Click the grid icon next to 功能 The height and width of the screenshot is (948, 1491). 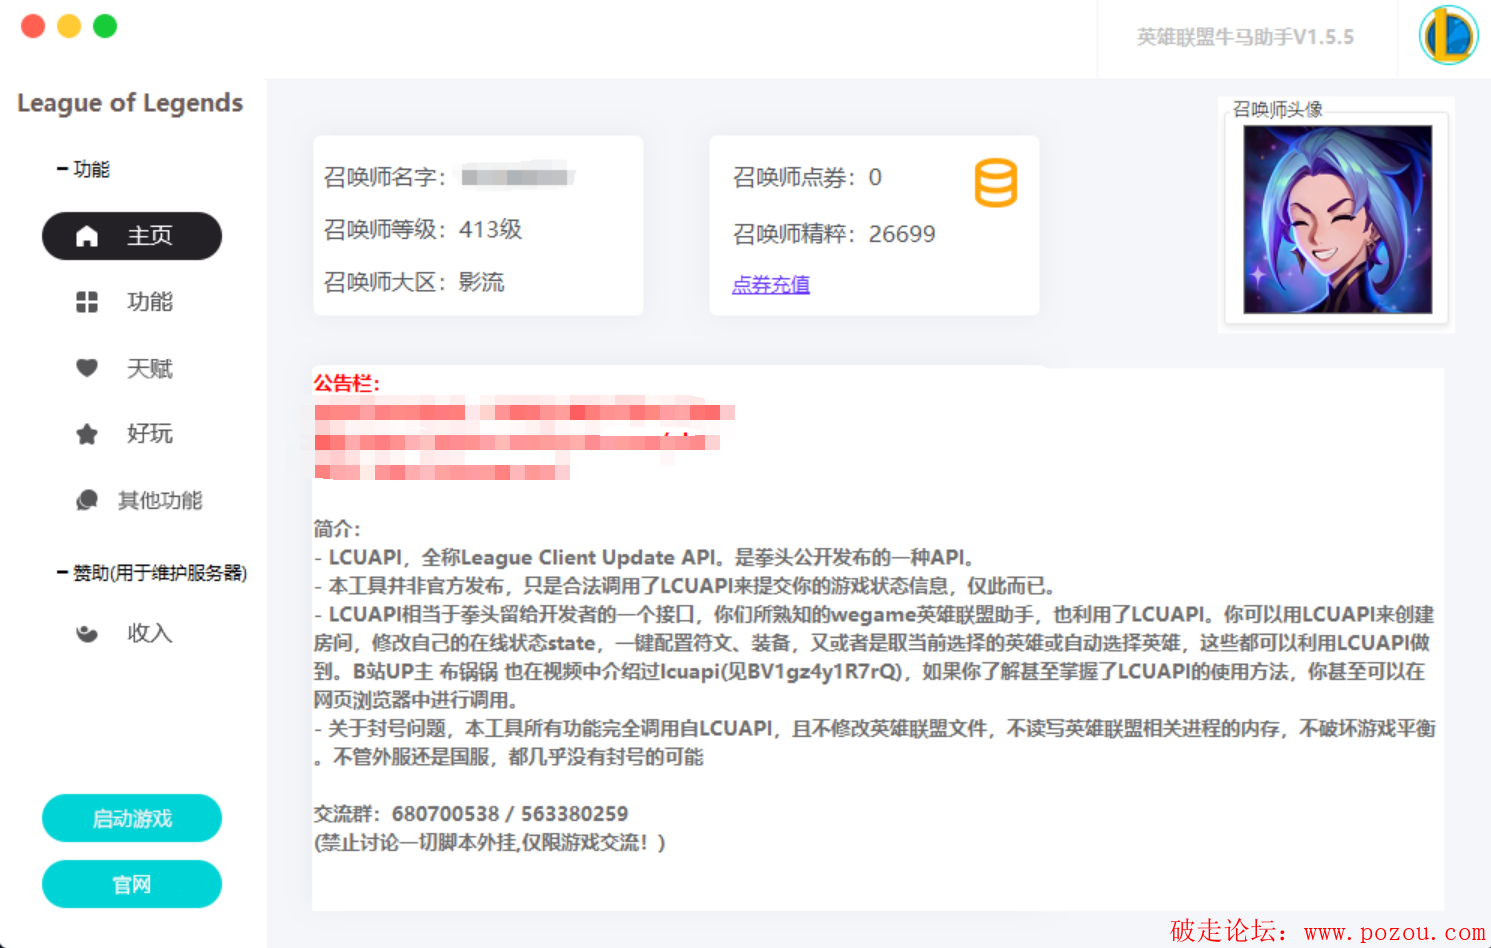87,302
